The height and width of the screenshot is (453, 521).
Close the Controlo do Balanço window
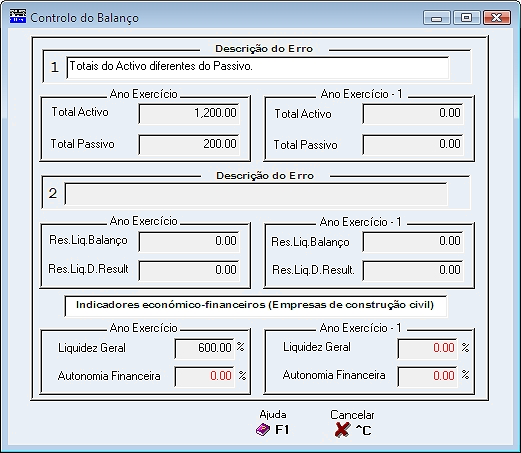click(x=496, y=17)
